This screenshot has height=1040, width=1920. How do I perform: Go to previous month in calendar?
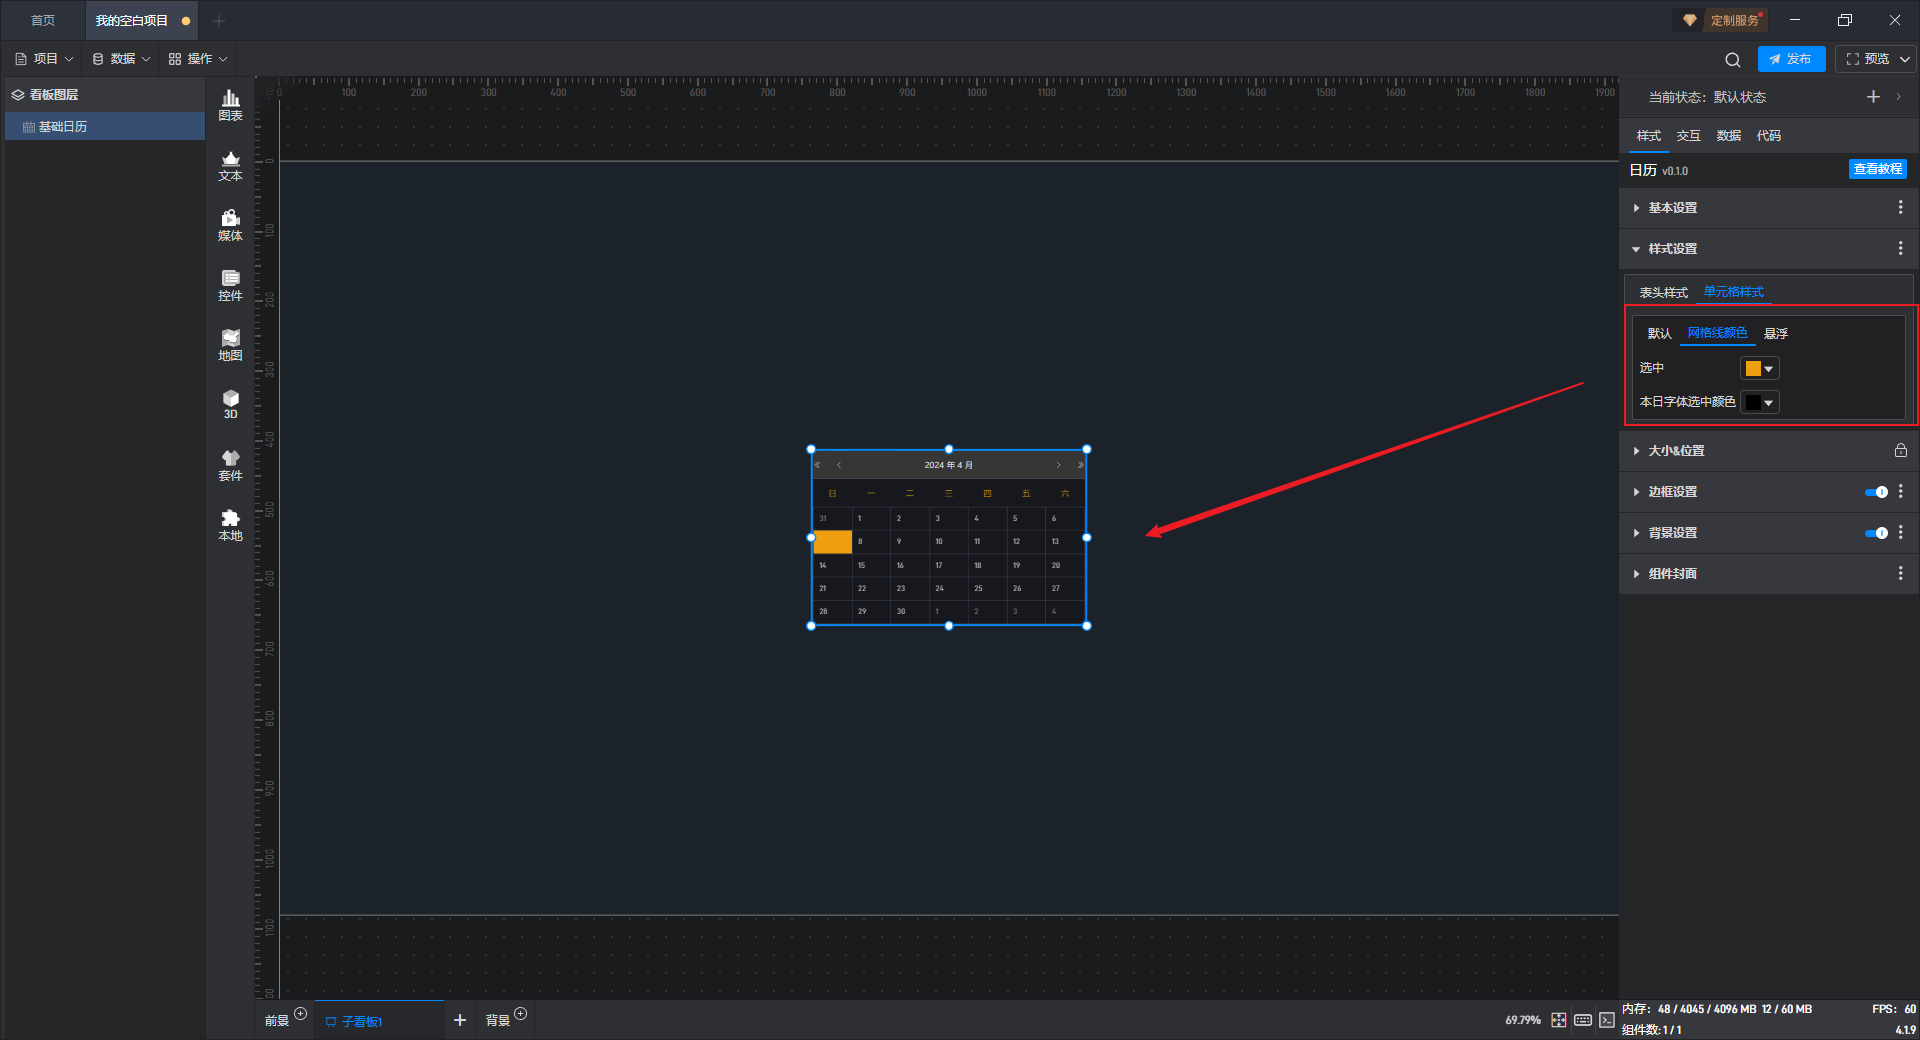coord(839,465)
